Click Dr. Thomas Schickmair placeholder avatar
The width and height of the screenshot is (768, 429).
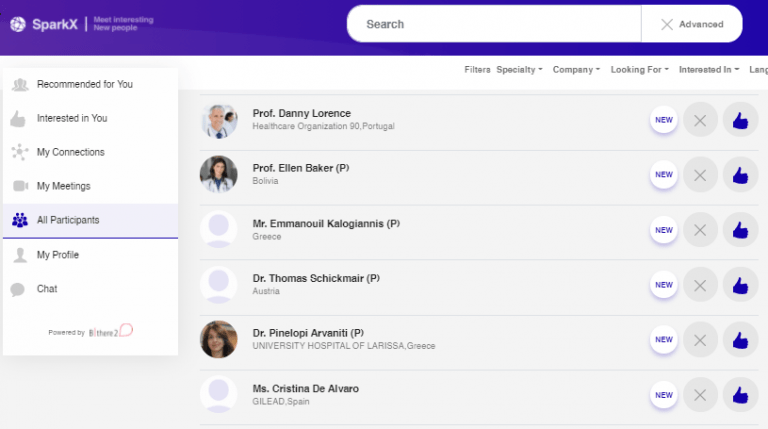(x=218, y=285)
